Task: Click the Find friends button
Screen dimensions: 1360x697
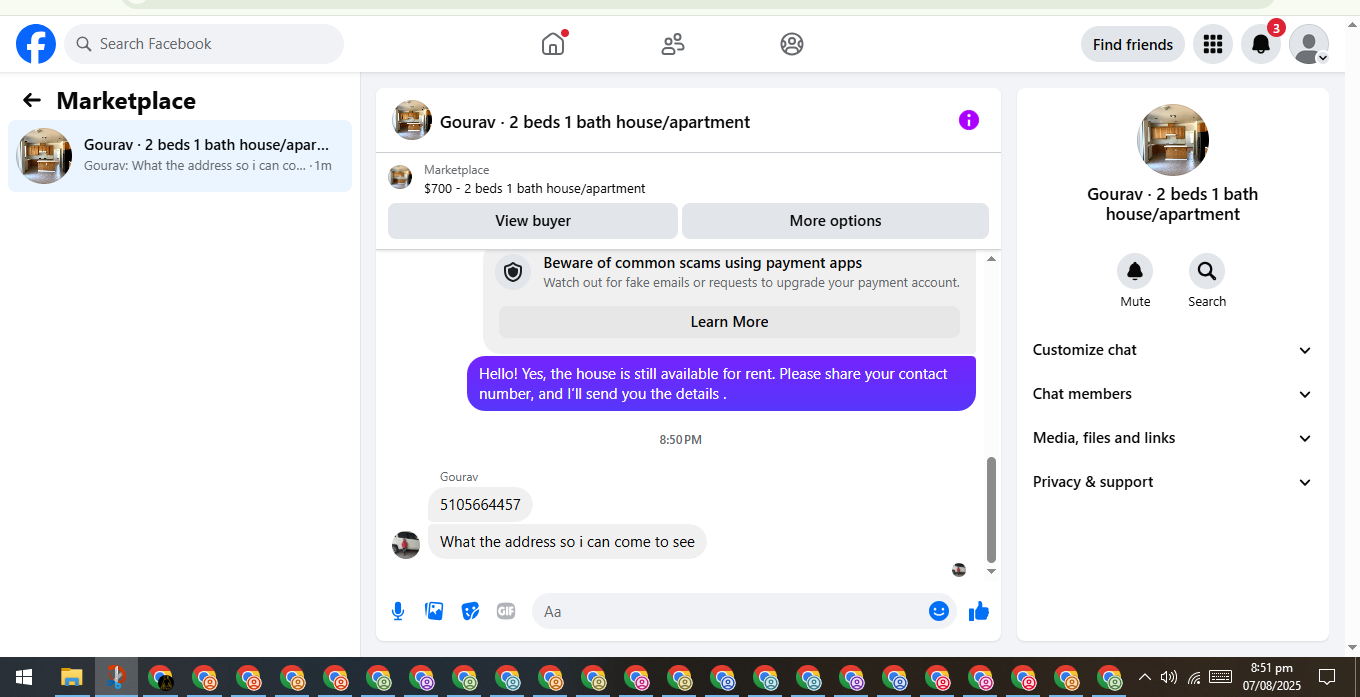Action: click(x=1133, y=44)
